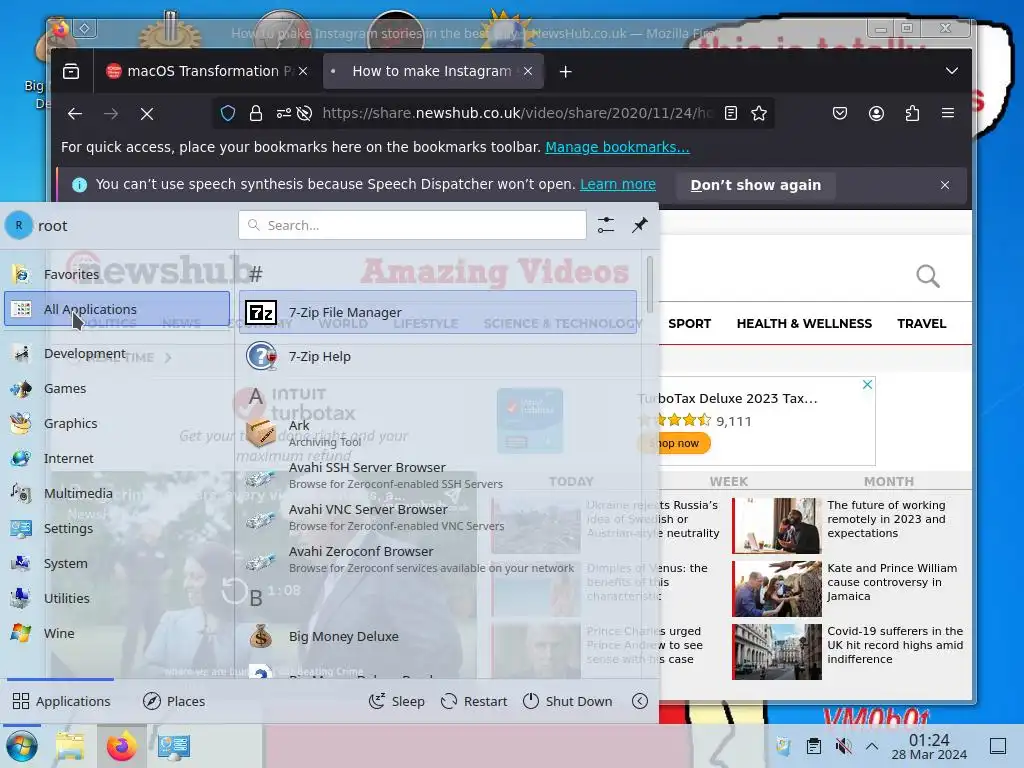
Task: Bookmark this page with star
Action: 759,114
